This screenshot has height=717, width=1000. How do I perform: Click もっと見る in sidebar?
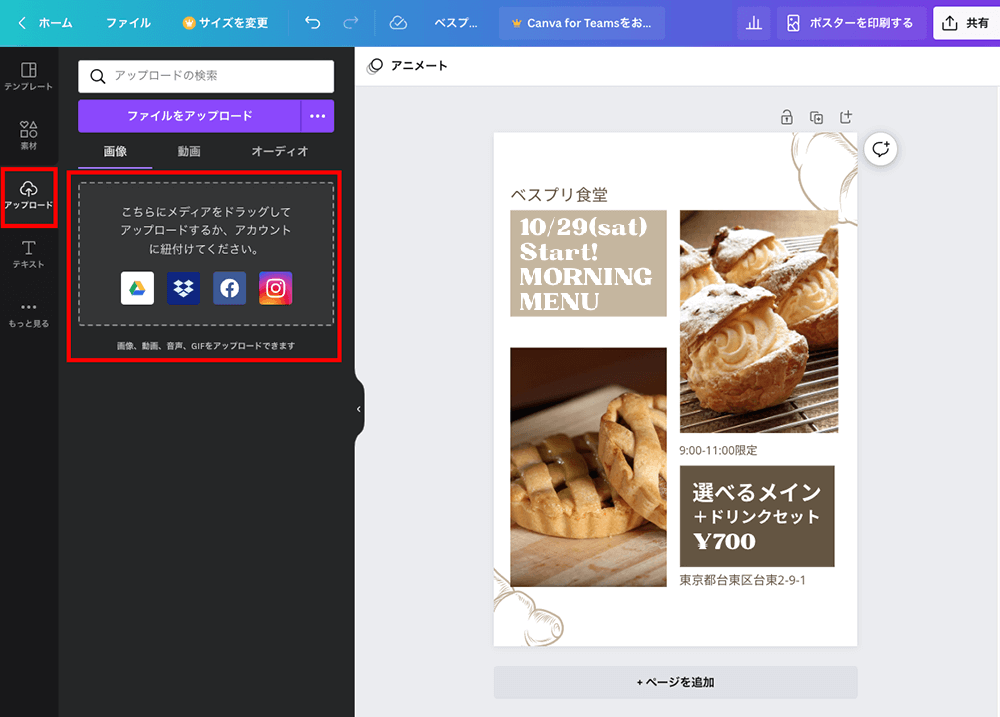coord(29,314)
